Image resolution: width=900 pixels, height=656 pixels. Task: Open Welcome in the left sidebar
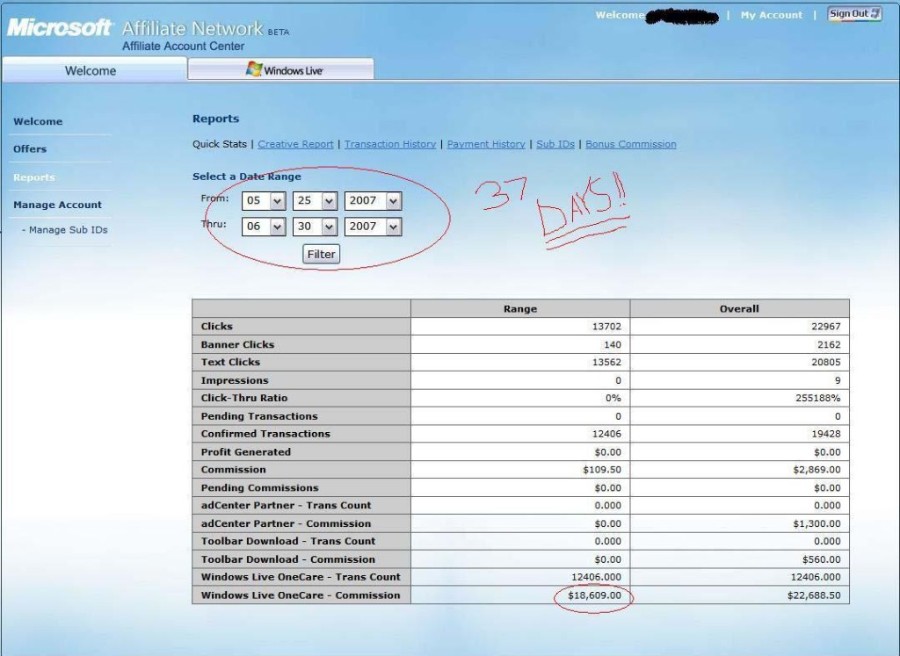[x=38, y=122]
